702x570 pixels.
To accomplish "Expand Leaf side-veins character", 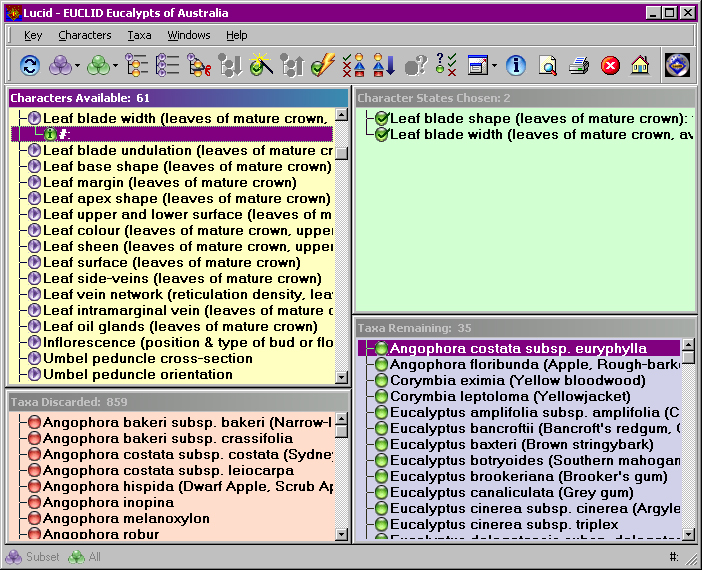I will 34,279.
